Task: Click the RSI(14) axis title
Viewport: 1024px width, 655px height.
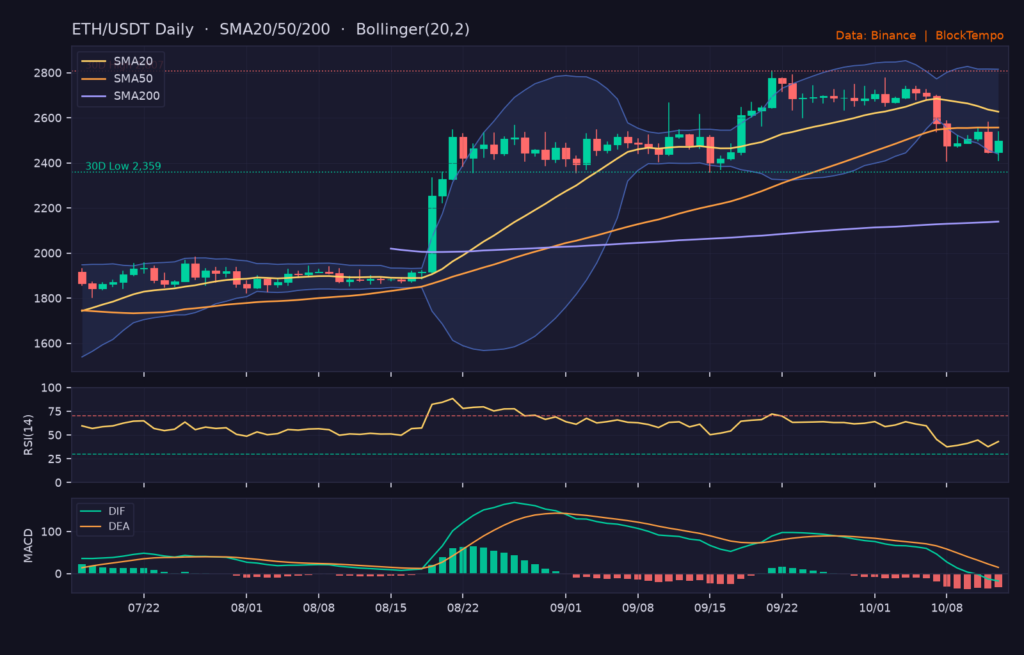Action: tap(28, 435)
